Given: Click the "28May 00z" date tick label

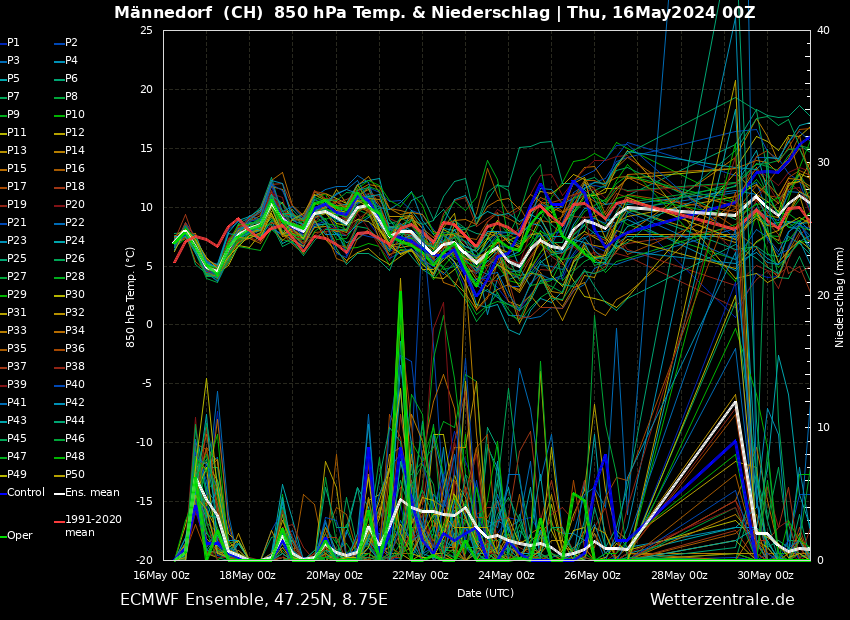Looking at the screenshot, I should [679, 575].
